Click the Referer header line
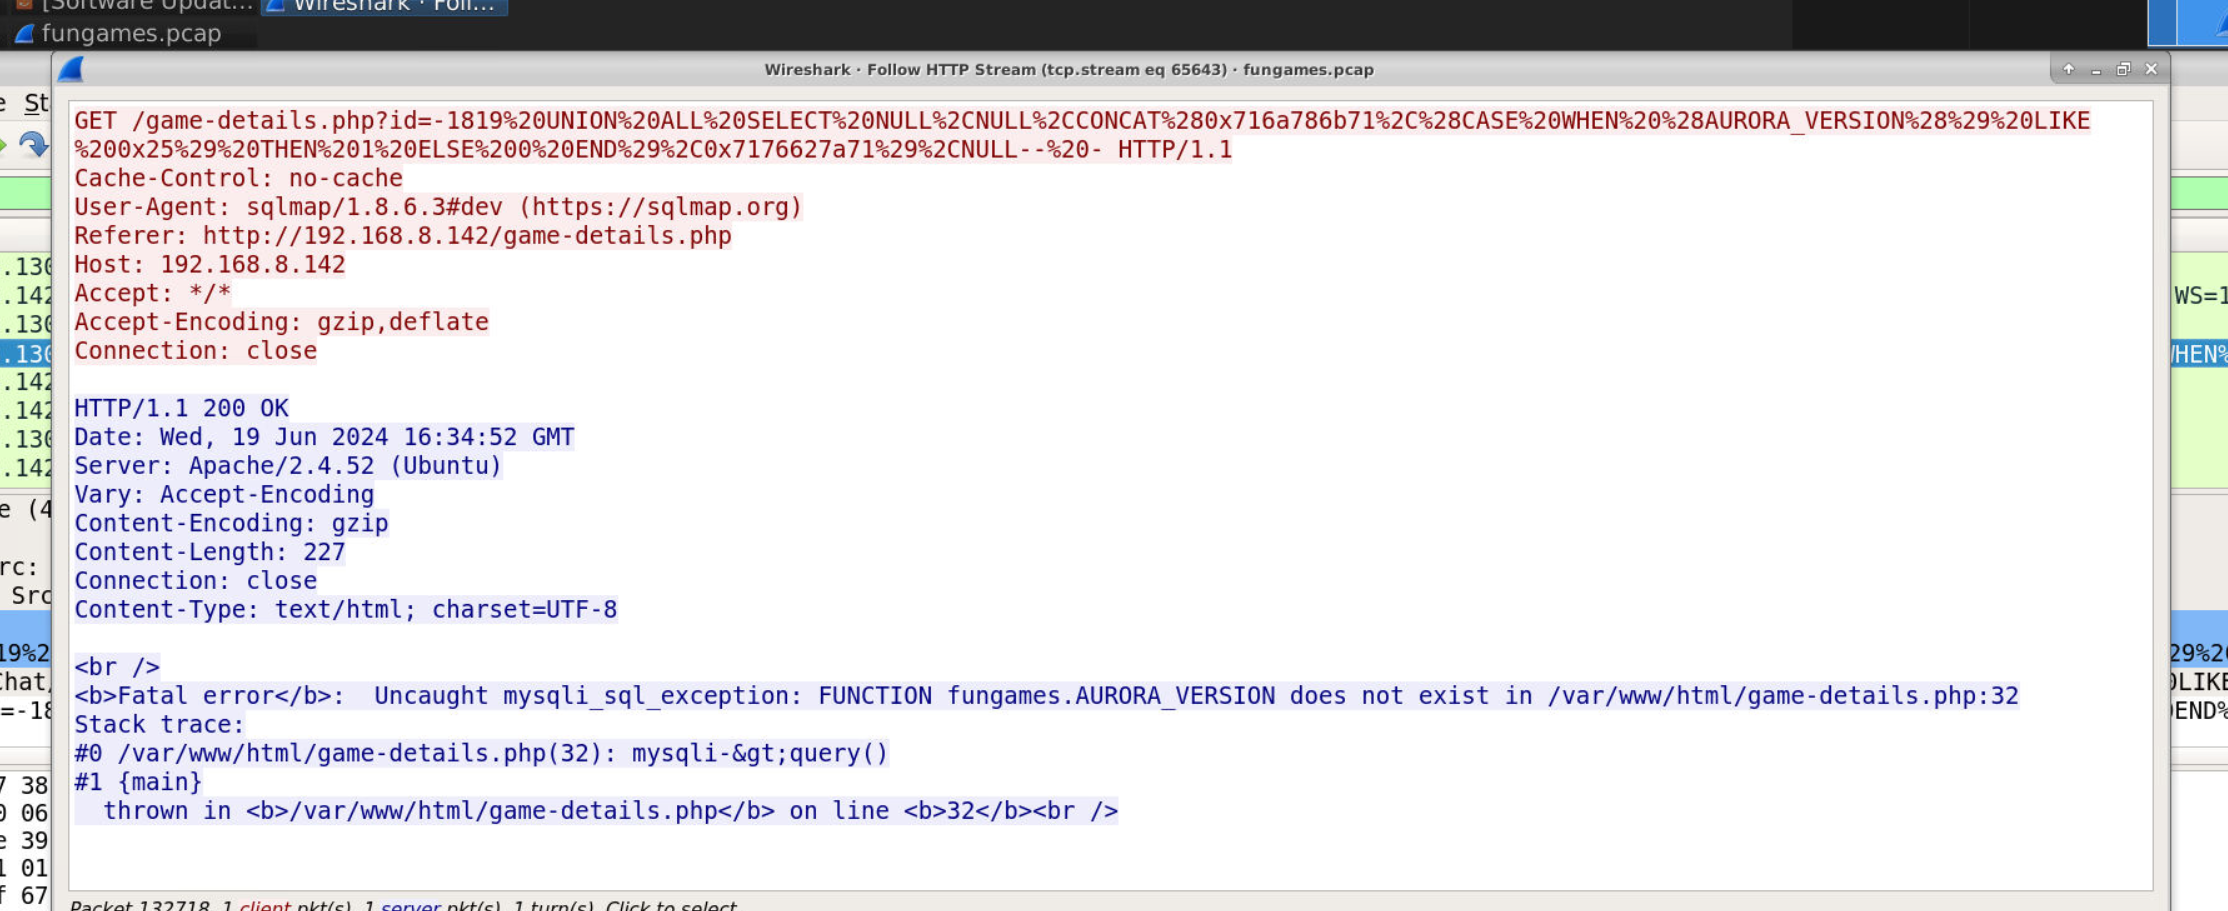This screenshot has width=2228, height=911. tap(402, 236)
